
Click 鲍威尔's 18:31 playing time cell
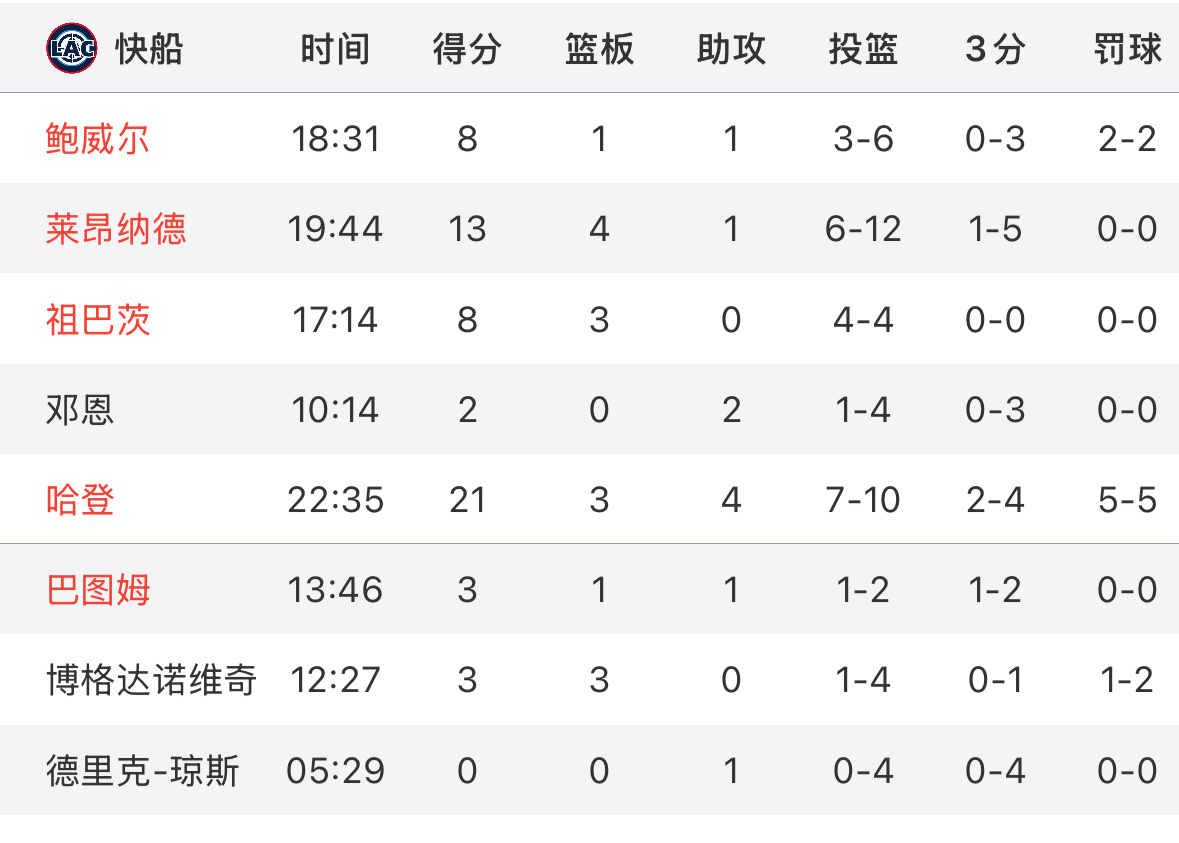335,139
